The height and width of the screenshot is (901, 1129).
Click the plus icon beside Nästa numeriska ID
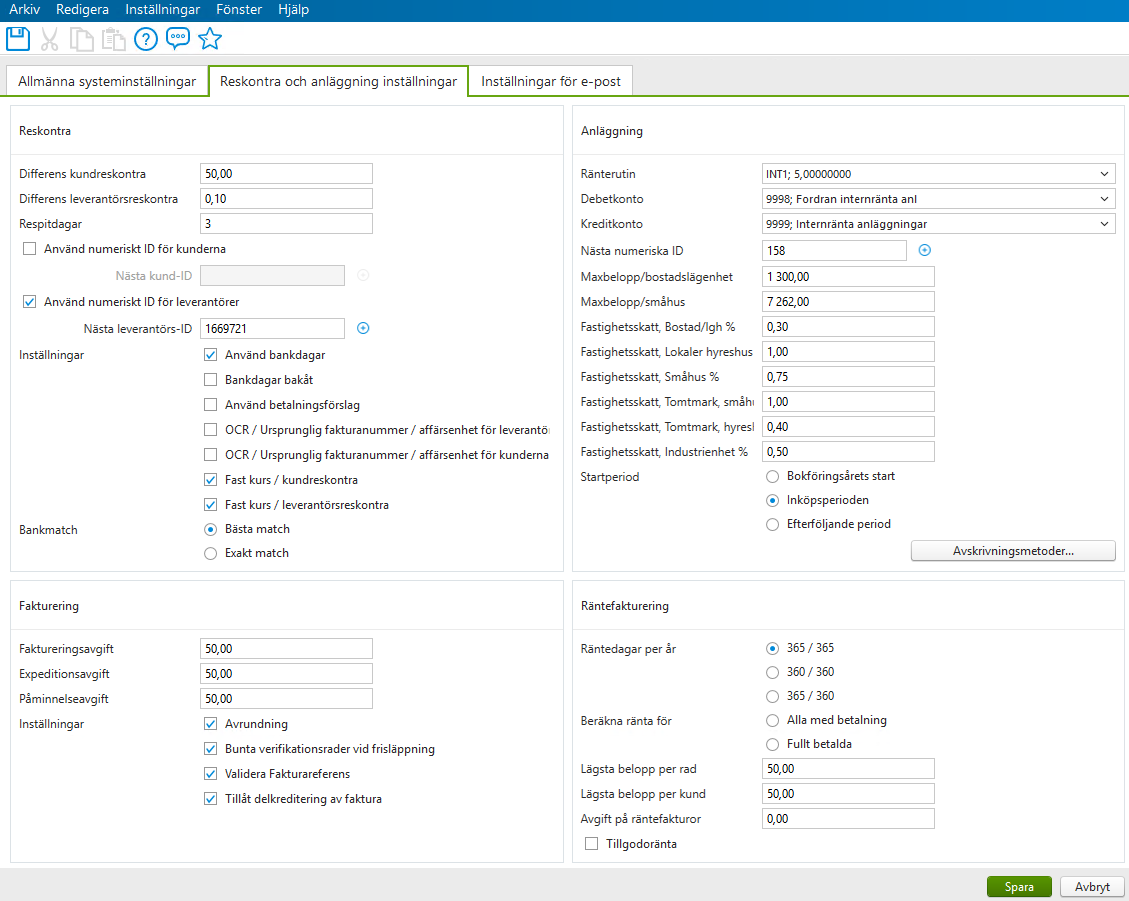coord(924,250)
